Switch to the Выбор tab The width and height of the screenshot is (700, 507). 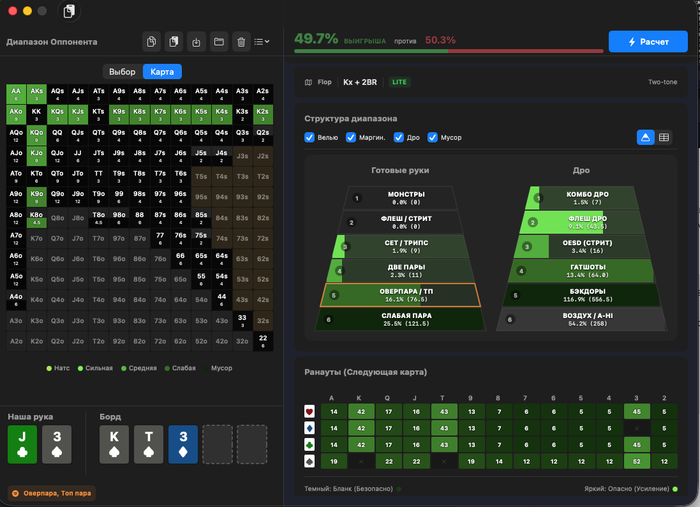[x=122, y=72]
